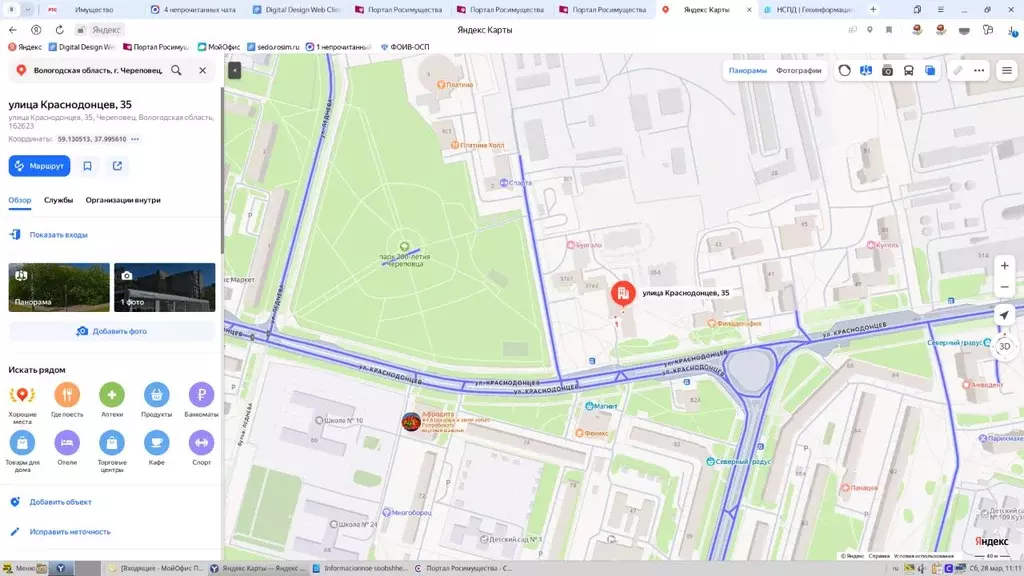Open the Организации внутри tab
Viewport: 1024px width, 576px height.
coord(123,200)
